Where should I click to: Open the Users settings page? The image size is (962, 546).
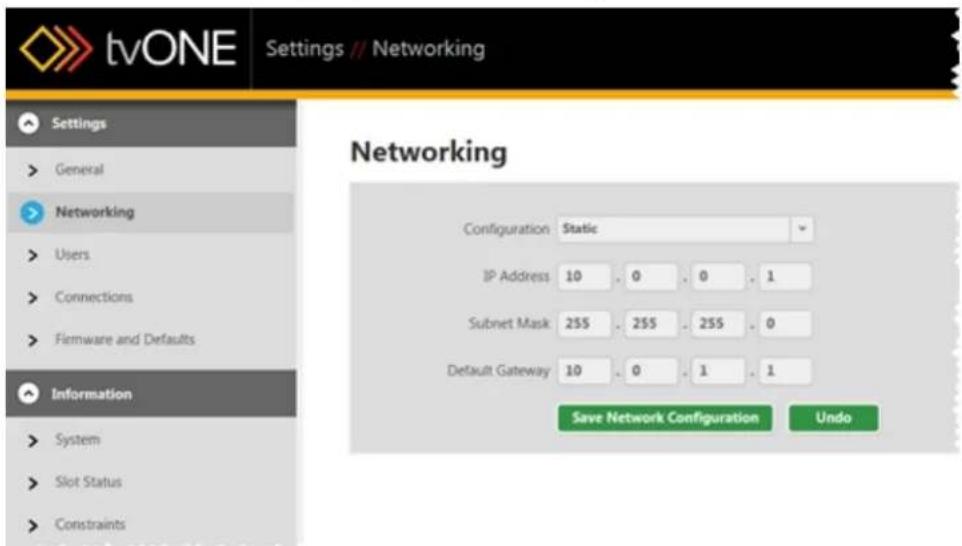point(72,255)
